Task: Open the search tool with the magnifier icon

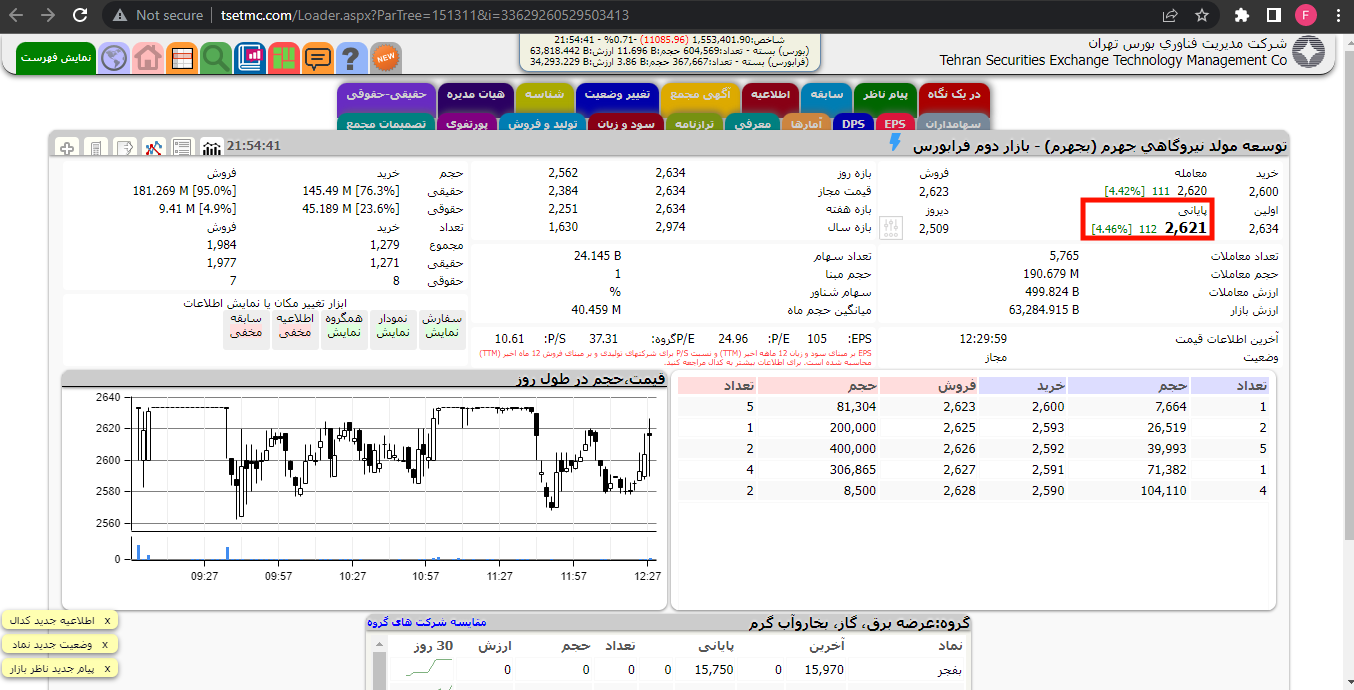Action: tap(215, 57)
